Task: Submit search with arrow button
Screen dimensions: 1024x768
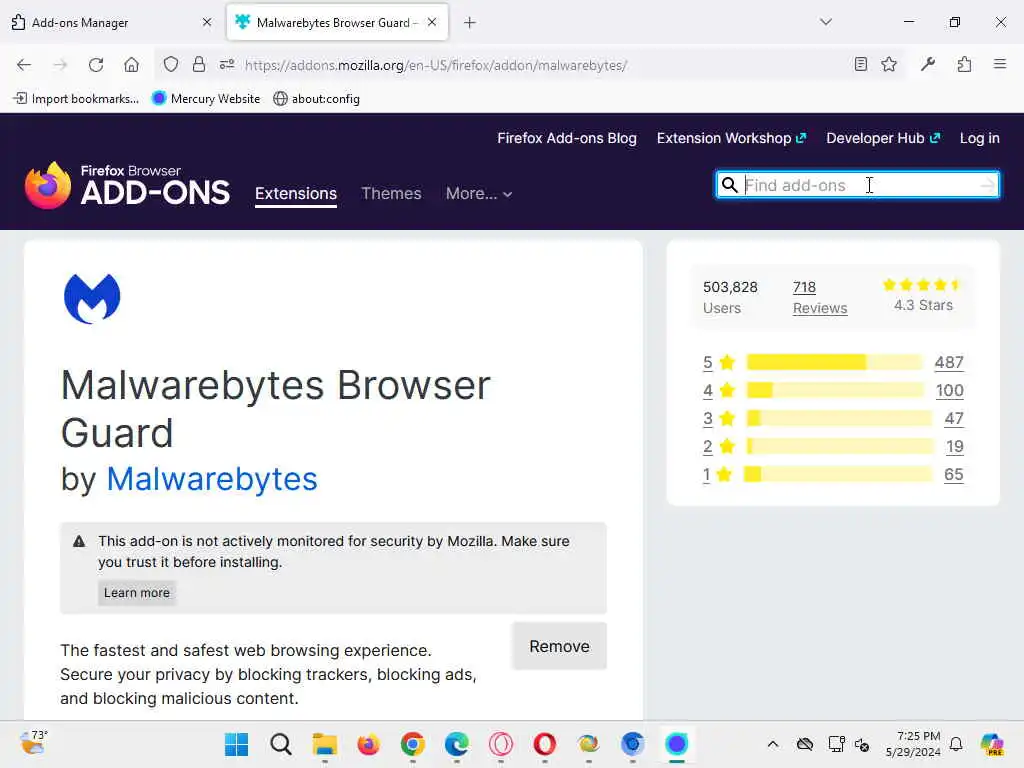Action: click(x=987, y=185)
